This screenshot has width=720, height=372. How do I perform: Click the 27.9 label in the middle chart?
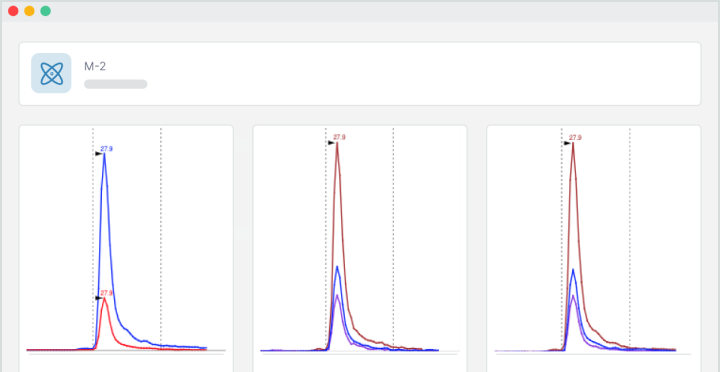tap(339, 137)
